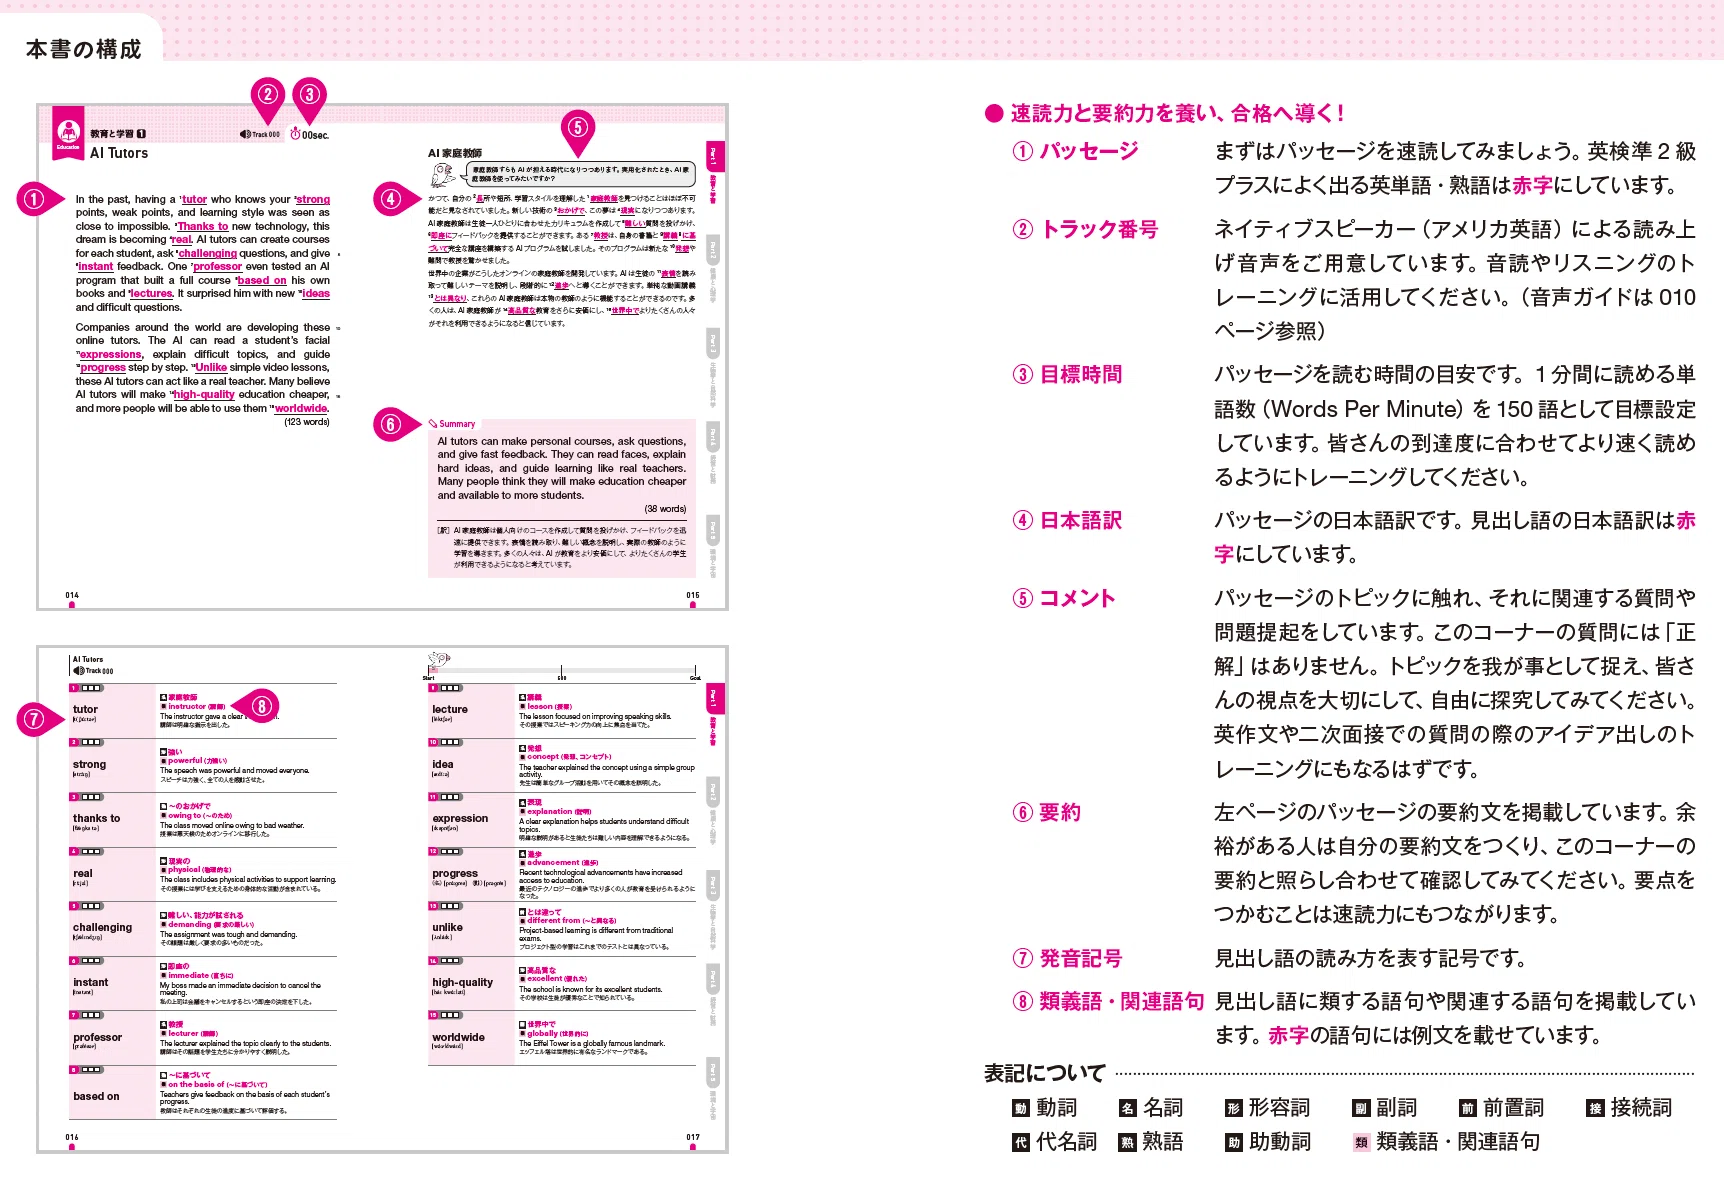Click the 代 icon for 代名詞 in the legend
Screen dimensions: 1724x1178
[x=1020, y=1143]
